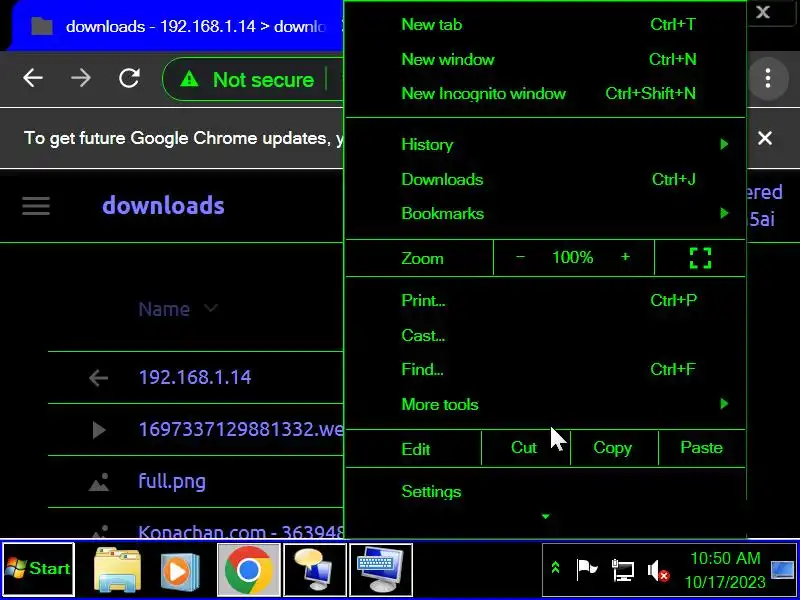Click the Name column header
This screenshot has height=600, width=800.
164,309
